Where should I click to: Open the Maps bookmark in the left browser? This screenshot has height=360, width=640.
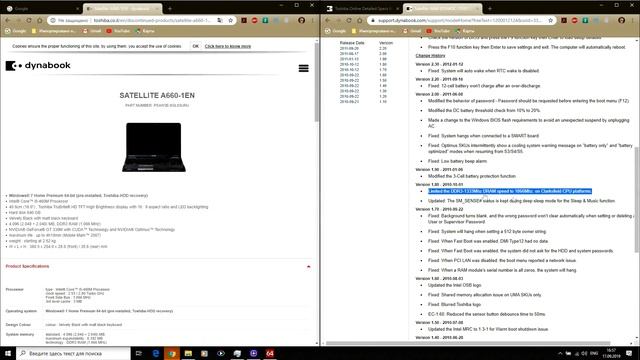click(145, 31)
